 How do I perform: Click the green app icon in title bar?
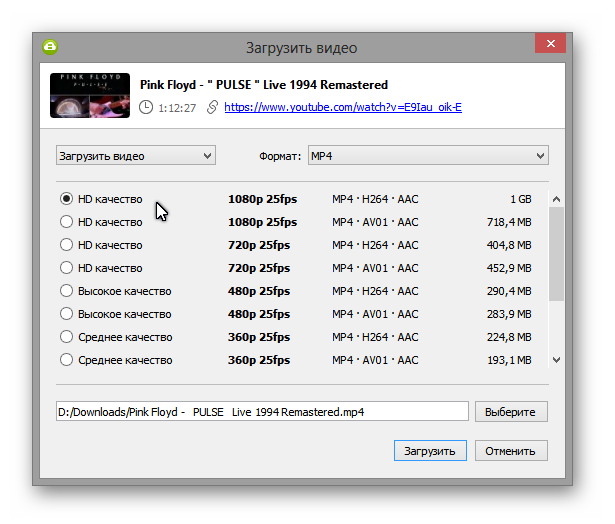click(x=50, y=47)
